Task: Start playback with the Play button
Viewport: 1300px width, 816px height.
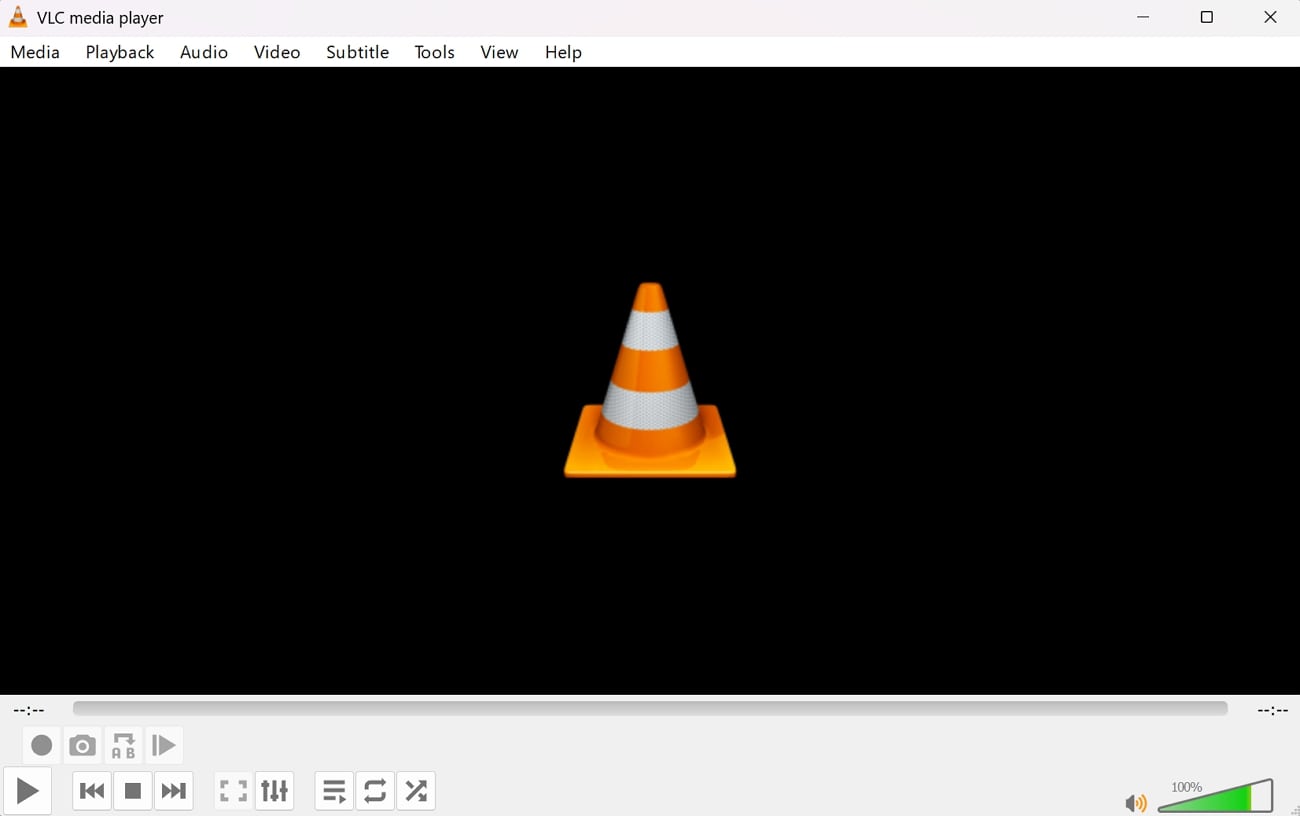Action: tap(27, 791)
